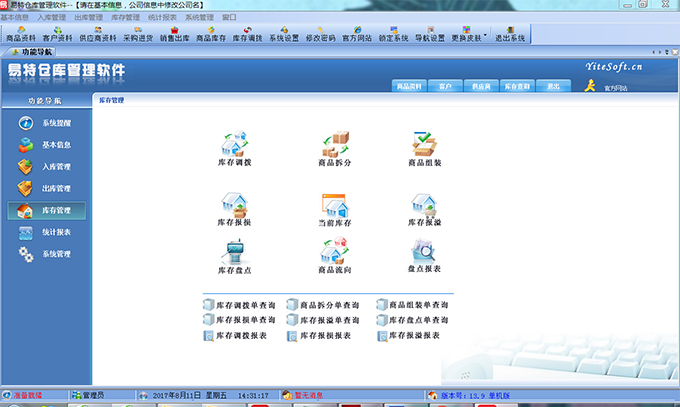680x407 pixels.
Task: Open 官方网站 link with yellow figure
Action: pyautogui.click(x=605, y=86)
